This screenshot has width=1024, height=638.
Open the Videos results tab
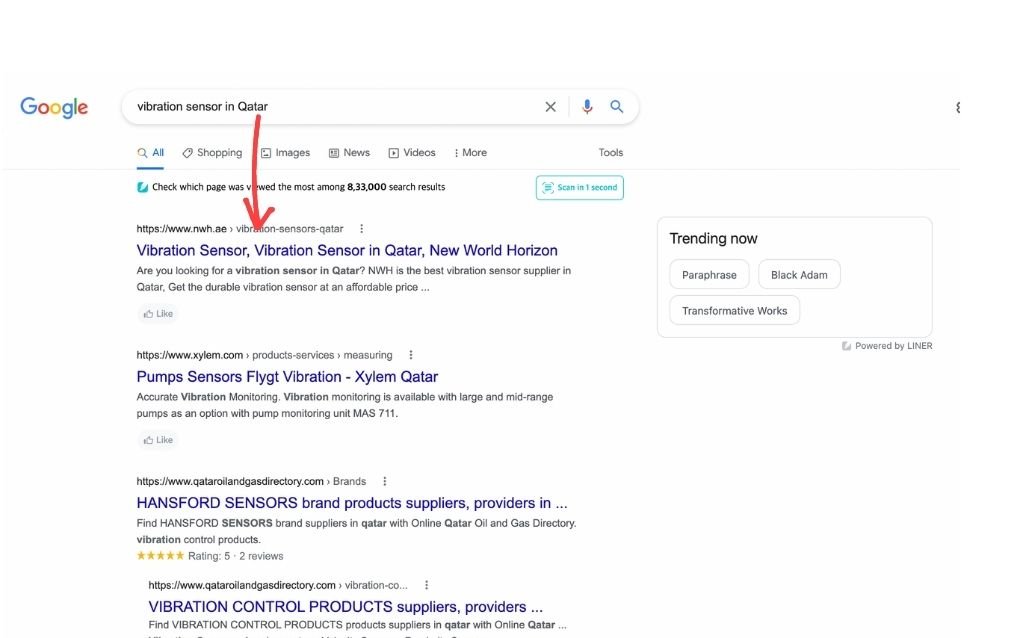coord(412,153)
